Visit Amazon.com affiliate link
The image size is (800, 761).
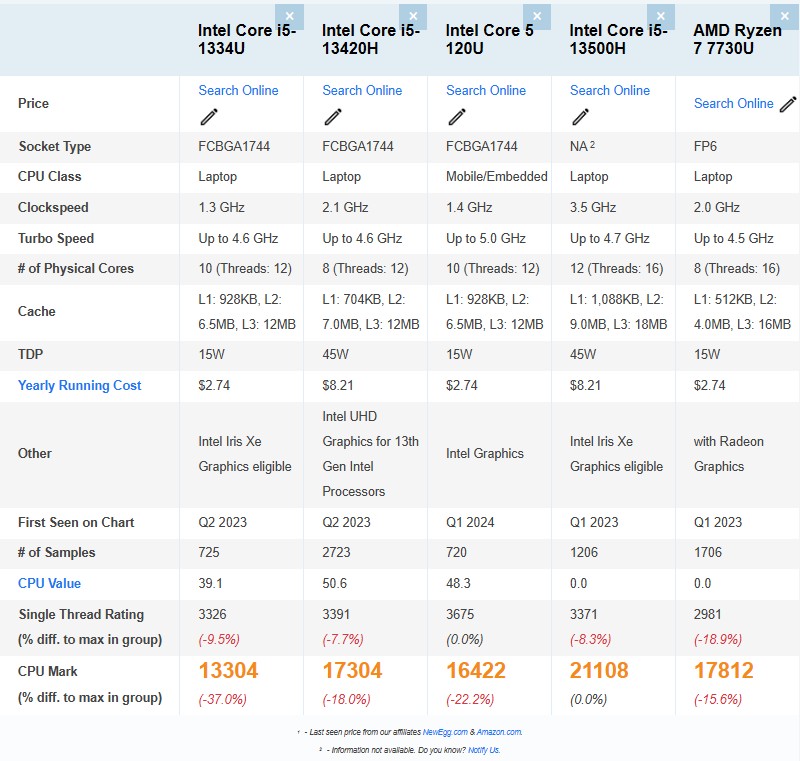[498, 732]
